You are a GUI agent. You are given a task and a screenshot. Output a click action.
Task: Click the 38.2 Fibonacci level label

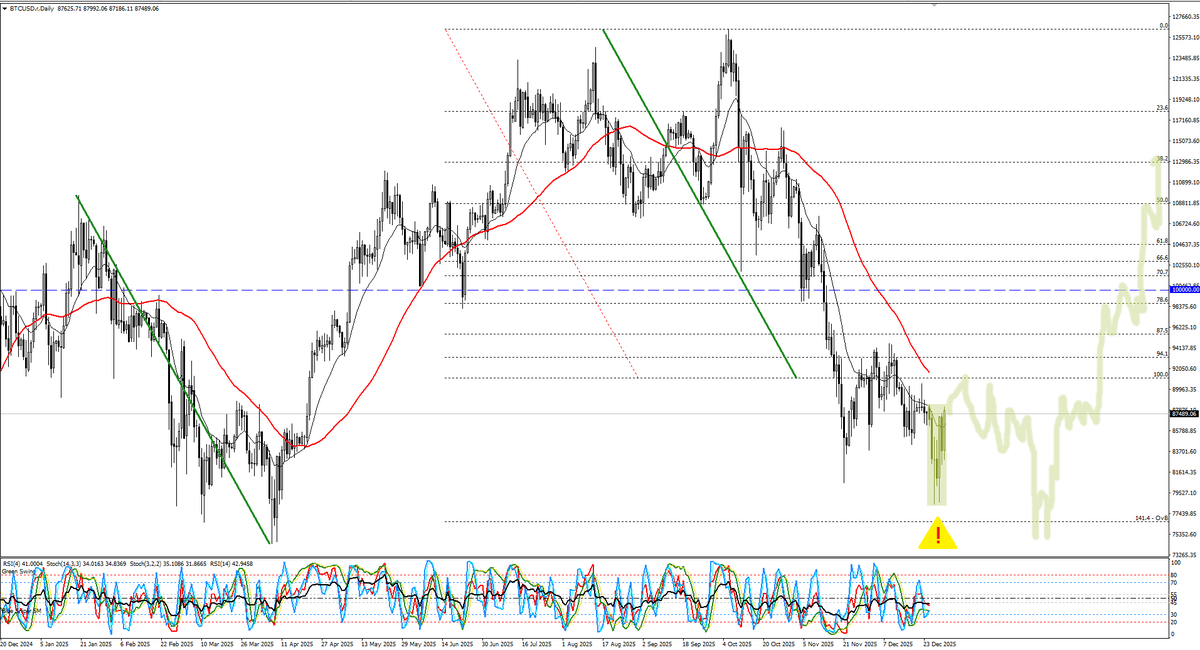click(x=1161, y=158)
